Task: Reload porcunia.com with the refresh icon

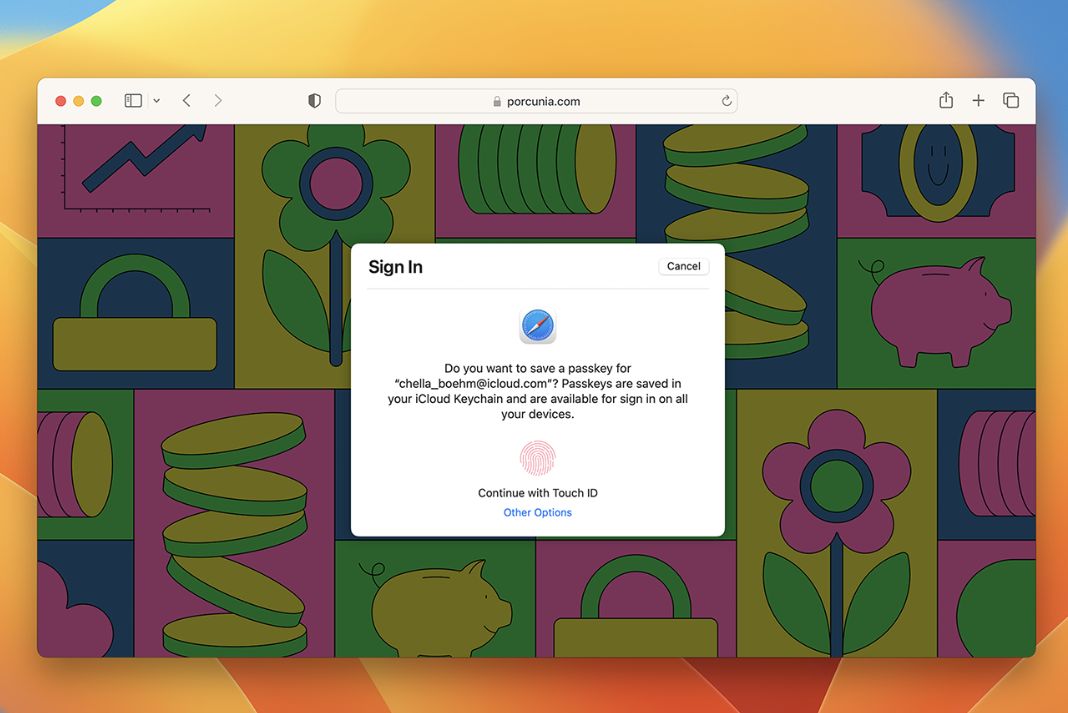Action: [726, 100]
